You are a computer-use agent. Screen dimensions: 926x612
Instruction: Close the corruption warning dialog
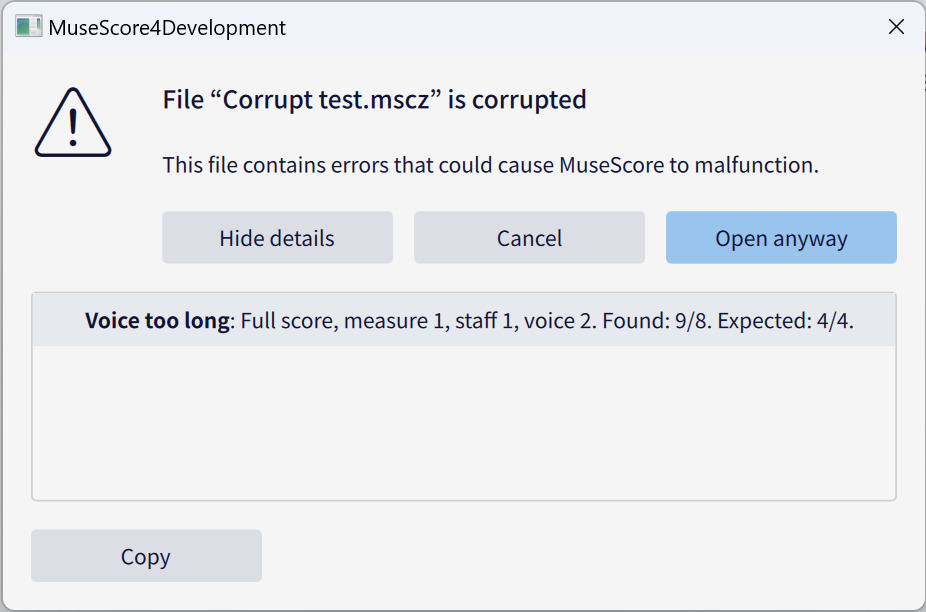tap(896, 26)
